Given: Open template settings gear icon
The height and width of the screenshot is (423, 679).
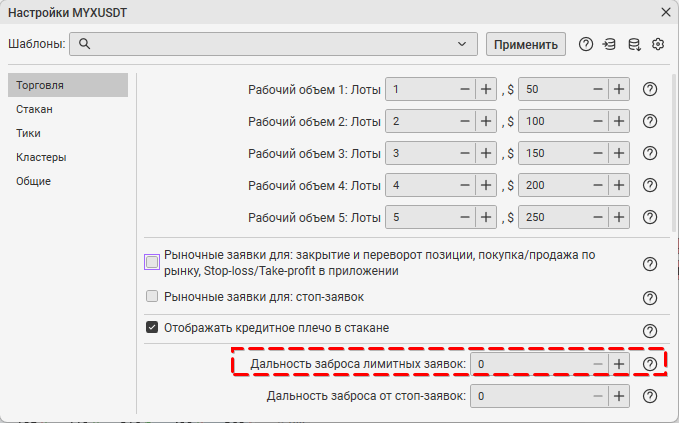Looking at the screenshot, I should pos(658,44).
